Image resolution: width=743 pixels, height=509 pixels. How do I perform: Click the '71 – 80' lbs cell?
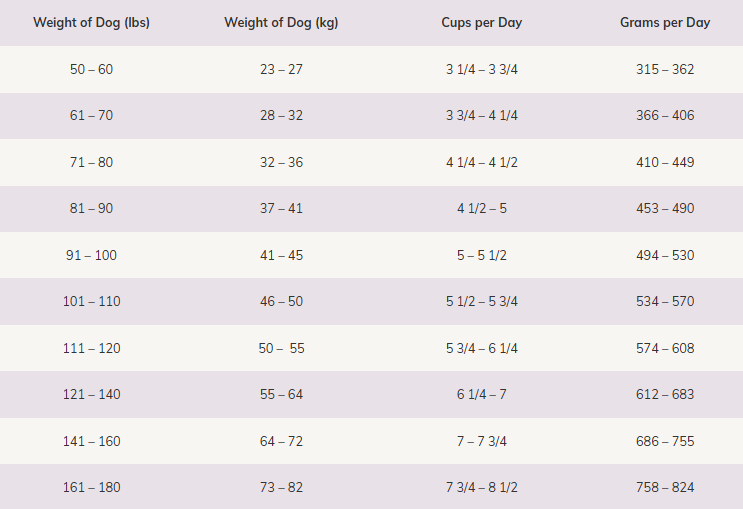91,162
